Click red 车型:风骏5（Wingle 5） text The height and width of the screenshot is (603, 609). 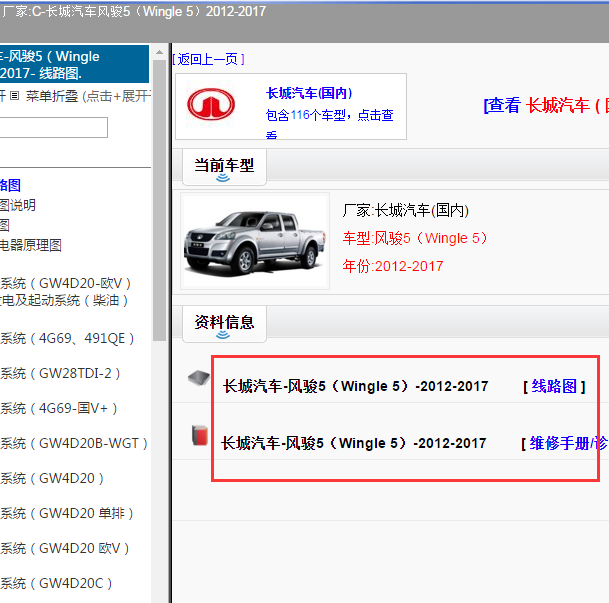[x=414, y=238]
